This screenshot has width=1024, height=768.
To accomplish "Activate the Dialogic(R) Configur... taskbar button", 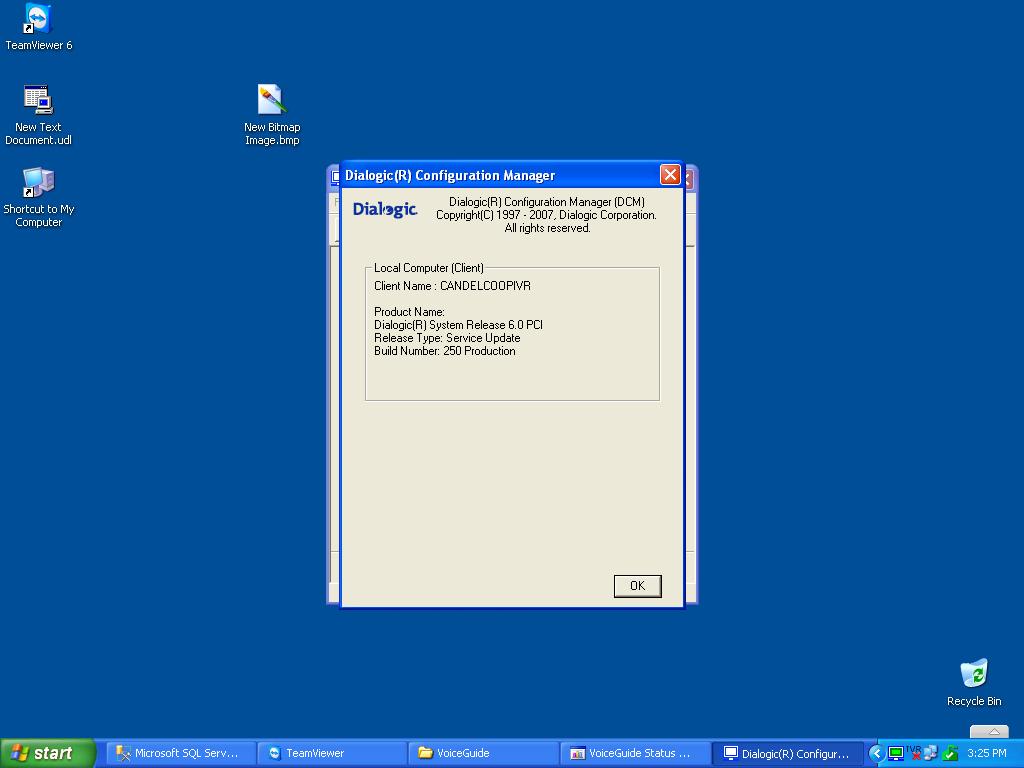I will point(787,754).
